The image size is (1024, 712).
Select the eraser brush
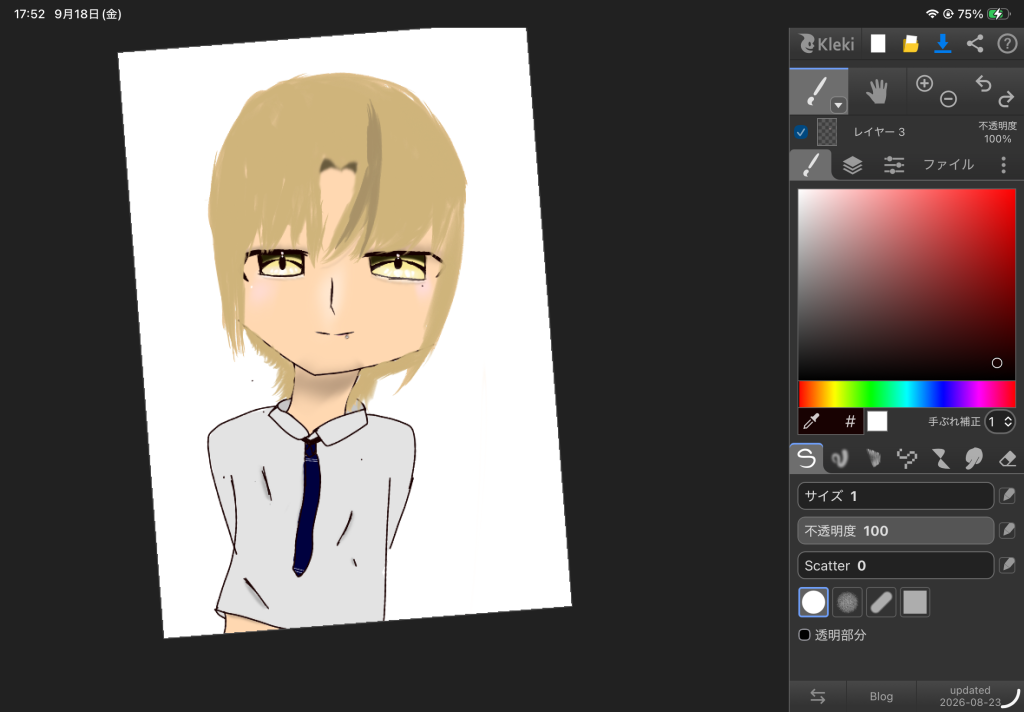(x=1008, y=459)
